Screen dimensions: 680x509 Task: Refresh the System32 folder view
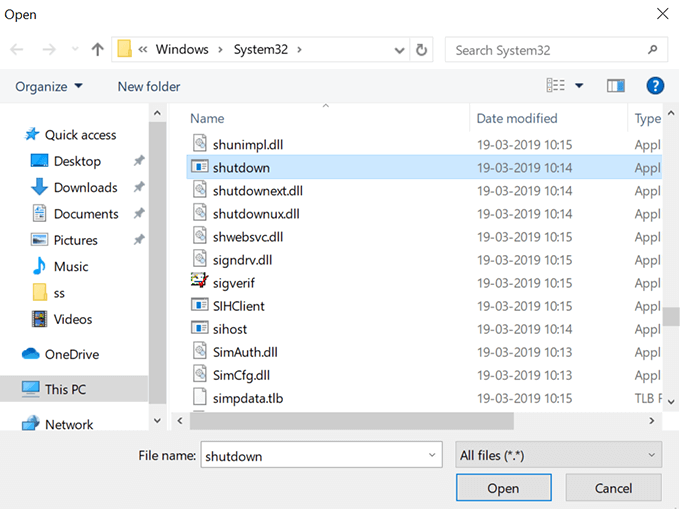421,50
